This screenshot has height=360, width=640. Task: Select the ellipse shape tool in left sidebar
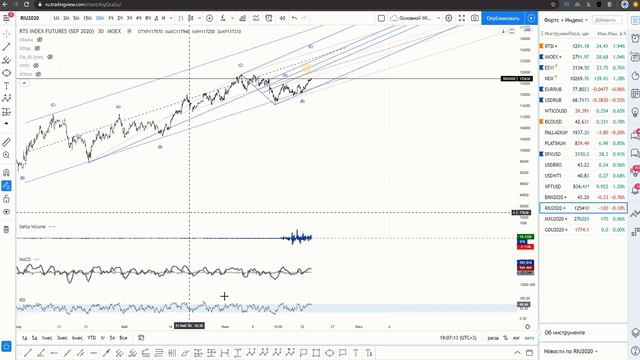pos(6,73)
